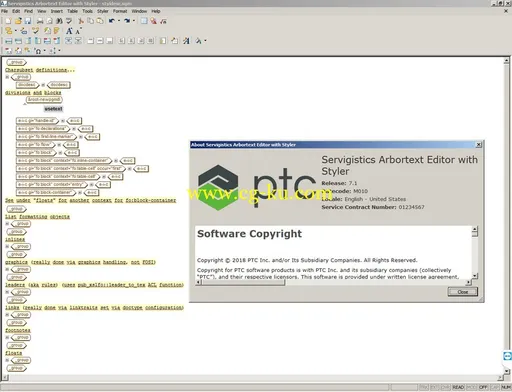Click the paint bucket icon in third toolbar
The image size is (512, 392).
pos(199,41)
